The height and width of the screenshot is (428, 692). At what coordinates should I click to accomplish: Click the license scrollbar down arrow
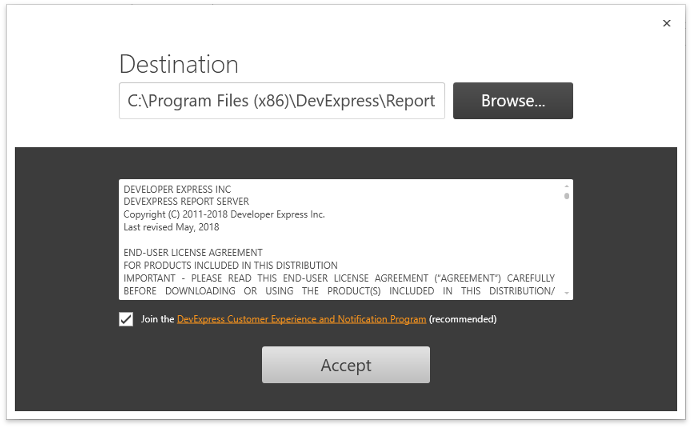[567, 293]
